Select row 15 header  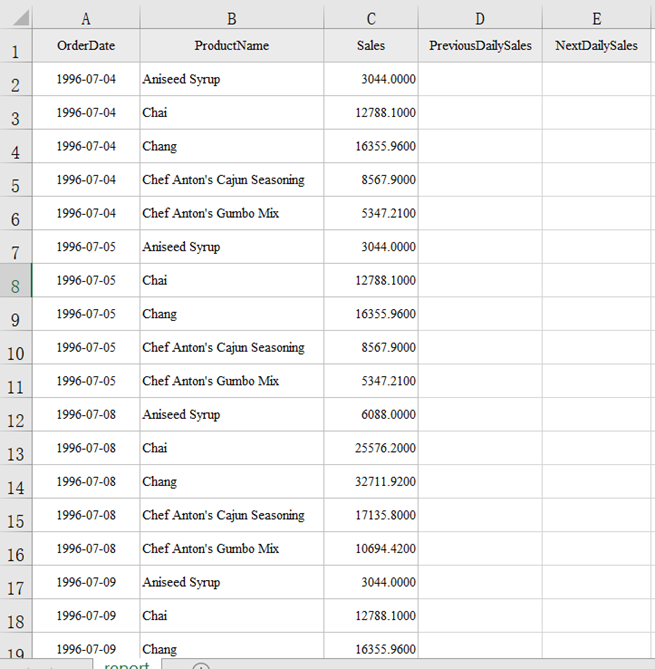tap(15, 515)
